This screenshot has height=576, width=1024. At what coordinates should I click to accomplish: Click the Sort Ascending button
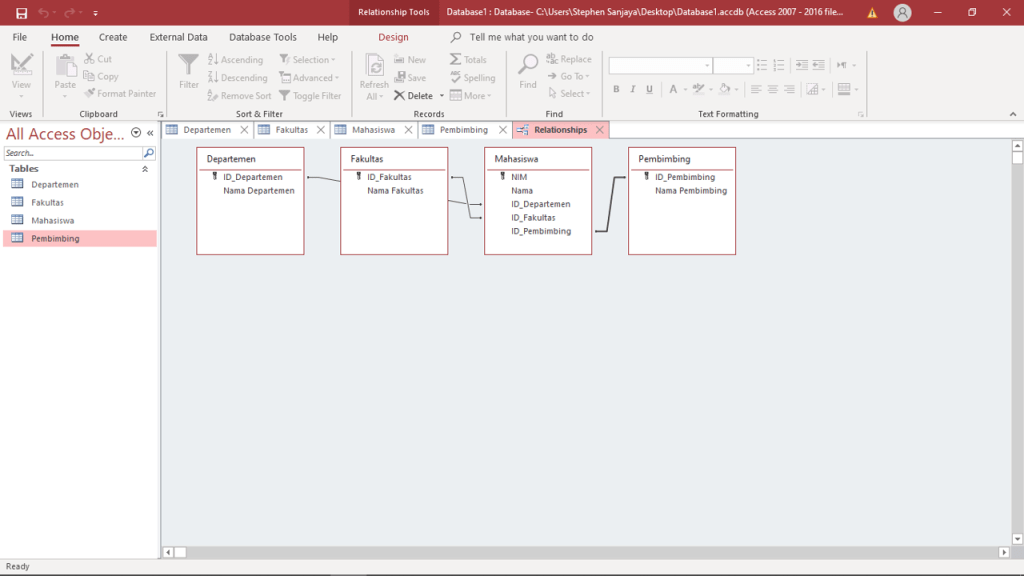236,60
